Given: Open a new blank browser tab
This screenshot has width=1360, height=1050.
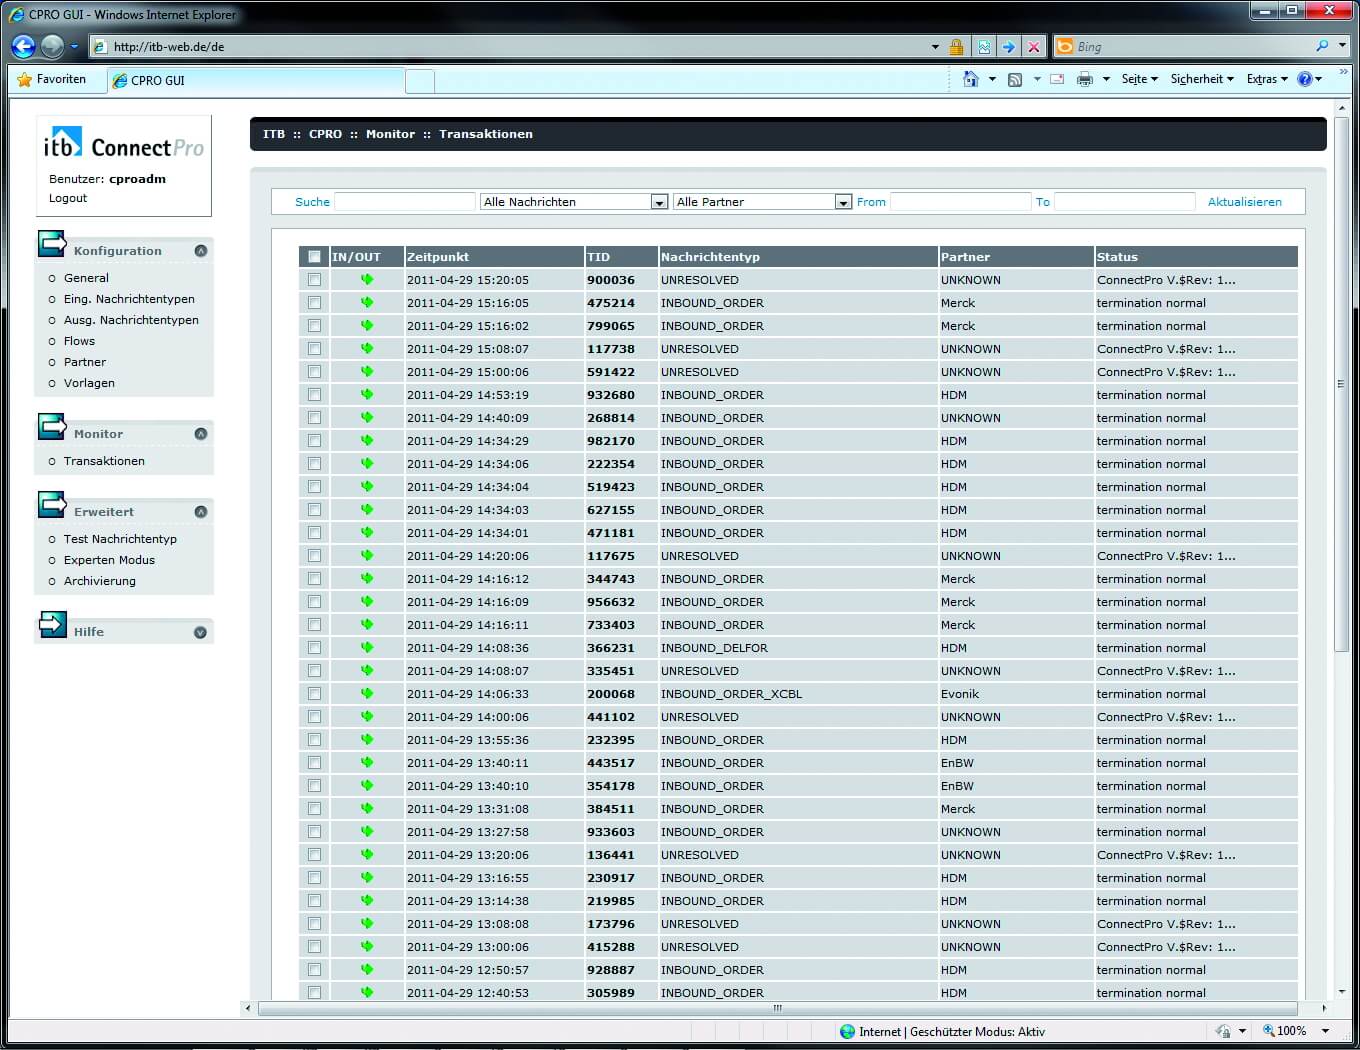Looking at the screenshot, I should tap(420, 81).
